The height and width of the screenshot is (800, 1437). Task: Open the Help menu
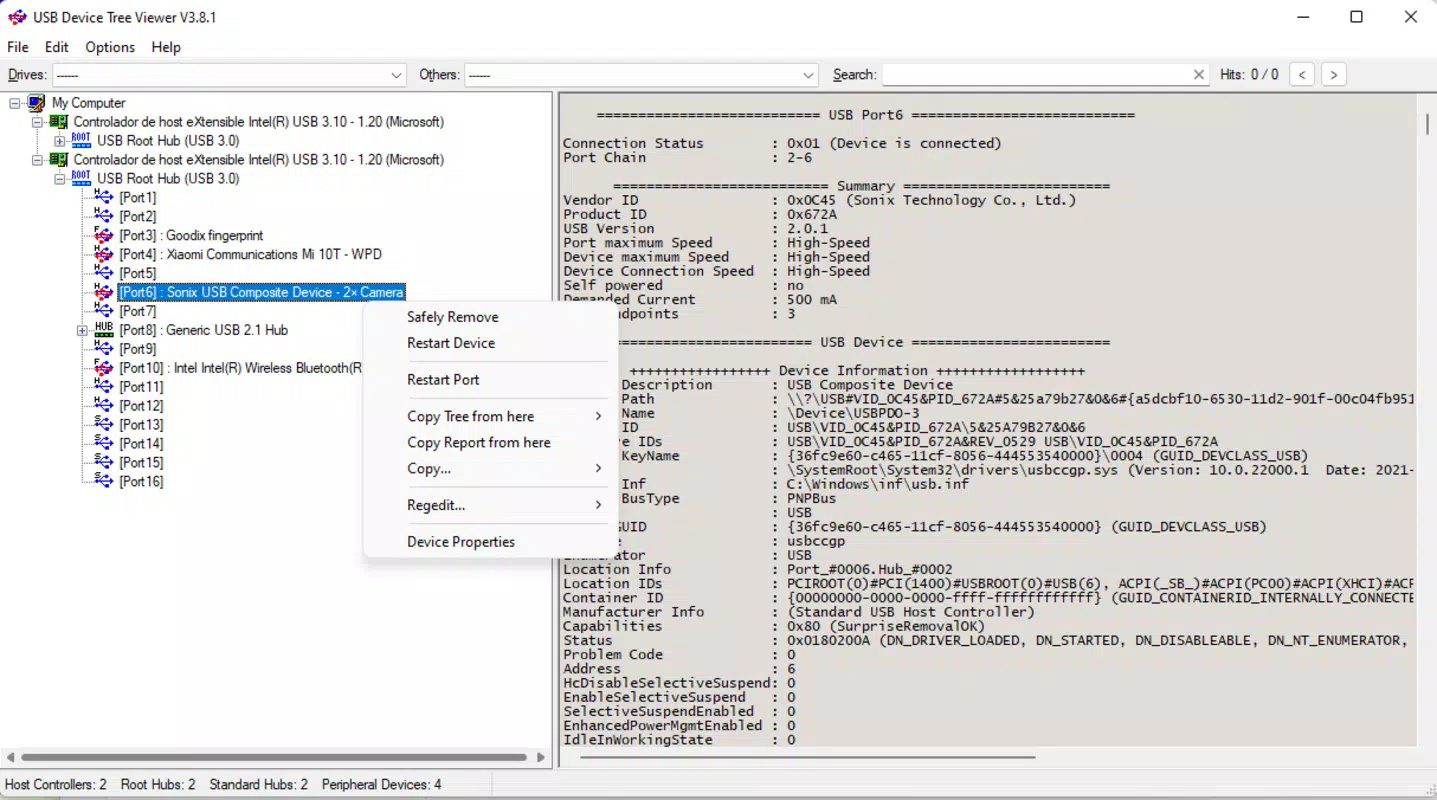coord(166,47)
